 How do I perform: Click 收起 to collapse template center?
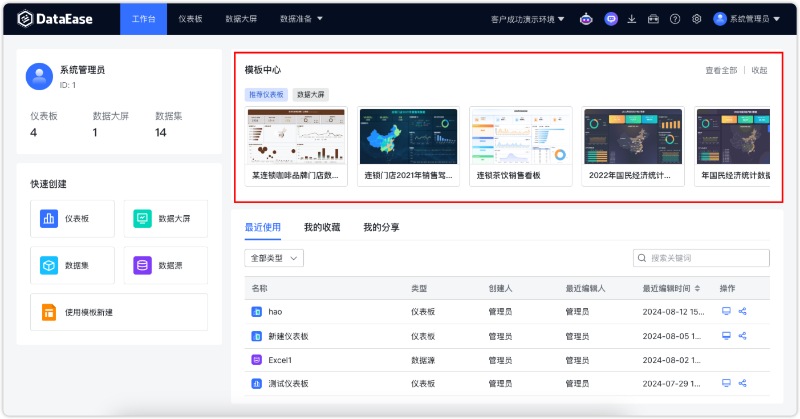(x=759, y=70)
